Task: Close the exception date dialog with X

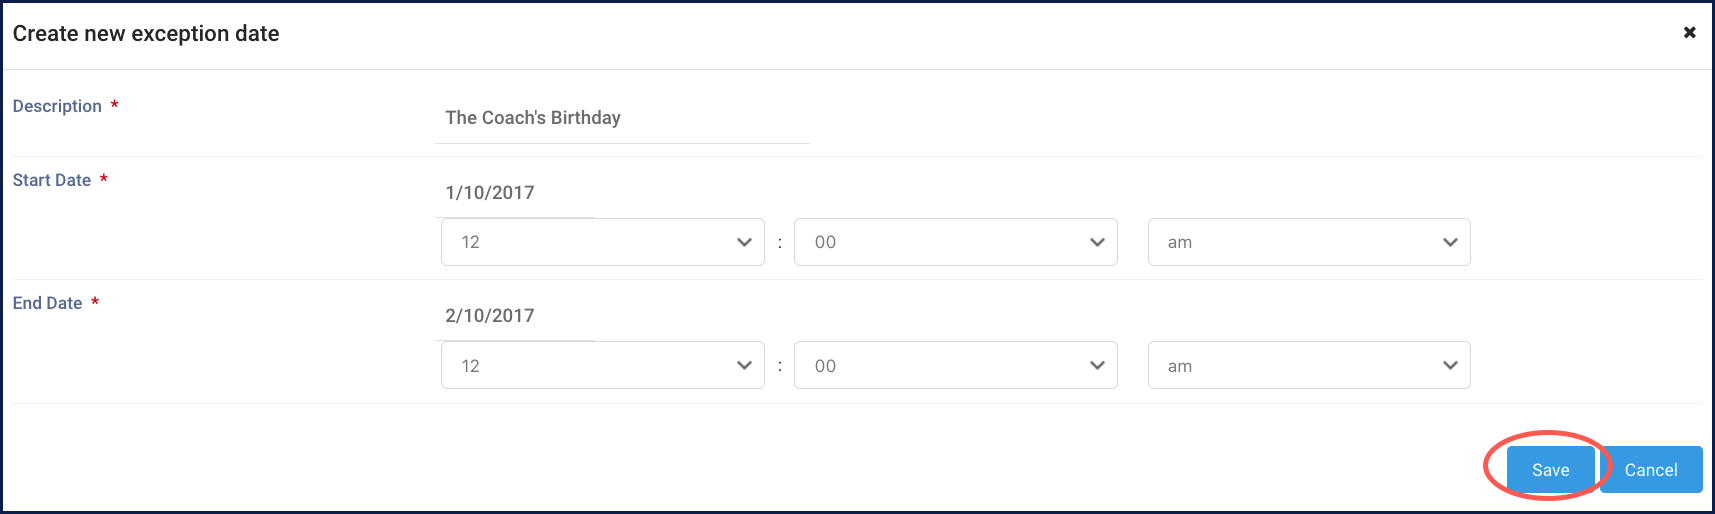Action: (x=1689, y=33)
